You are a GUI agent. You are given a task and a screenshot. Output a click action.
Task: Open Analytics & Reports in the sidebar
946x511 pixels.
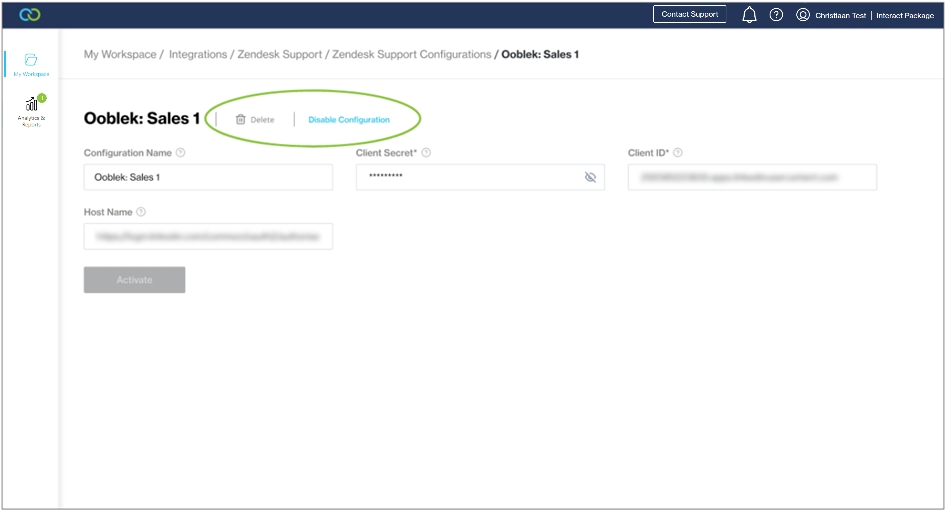click(x=31, y=110)
